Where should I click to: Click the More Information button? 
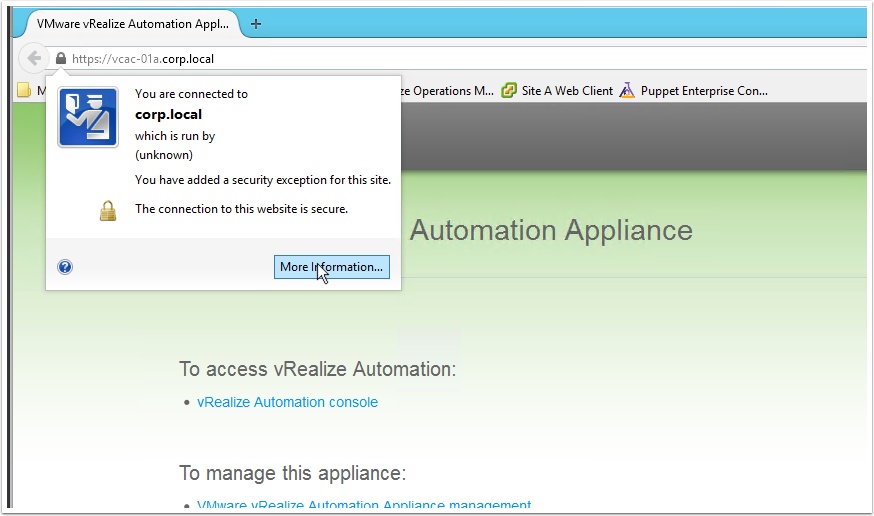332,267
